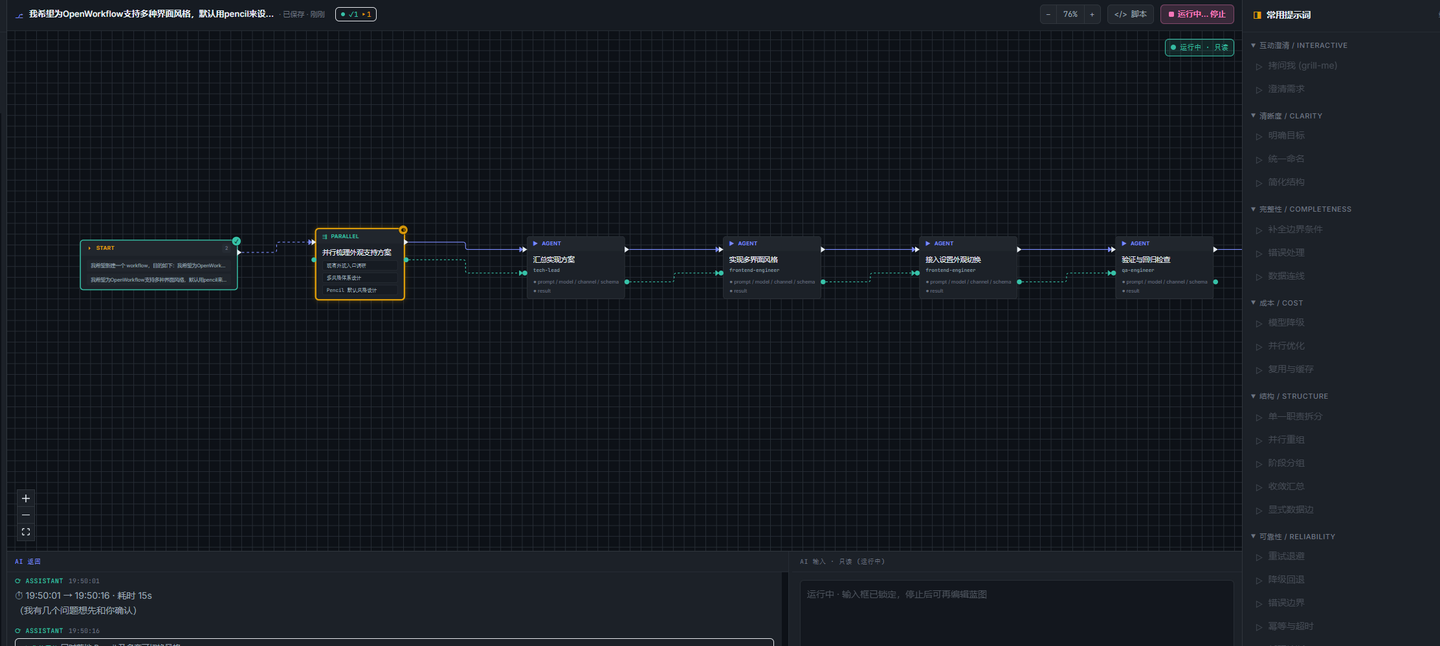Viewport: 1440px width, 646px height.
Task: Click the 76% zoom level value
Action: (x=1070, y=14)
